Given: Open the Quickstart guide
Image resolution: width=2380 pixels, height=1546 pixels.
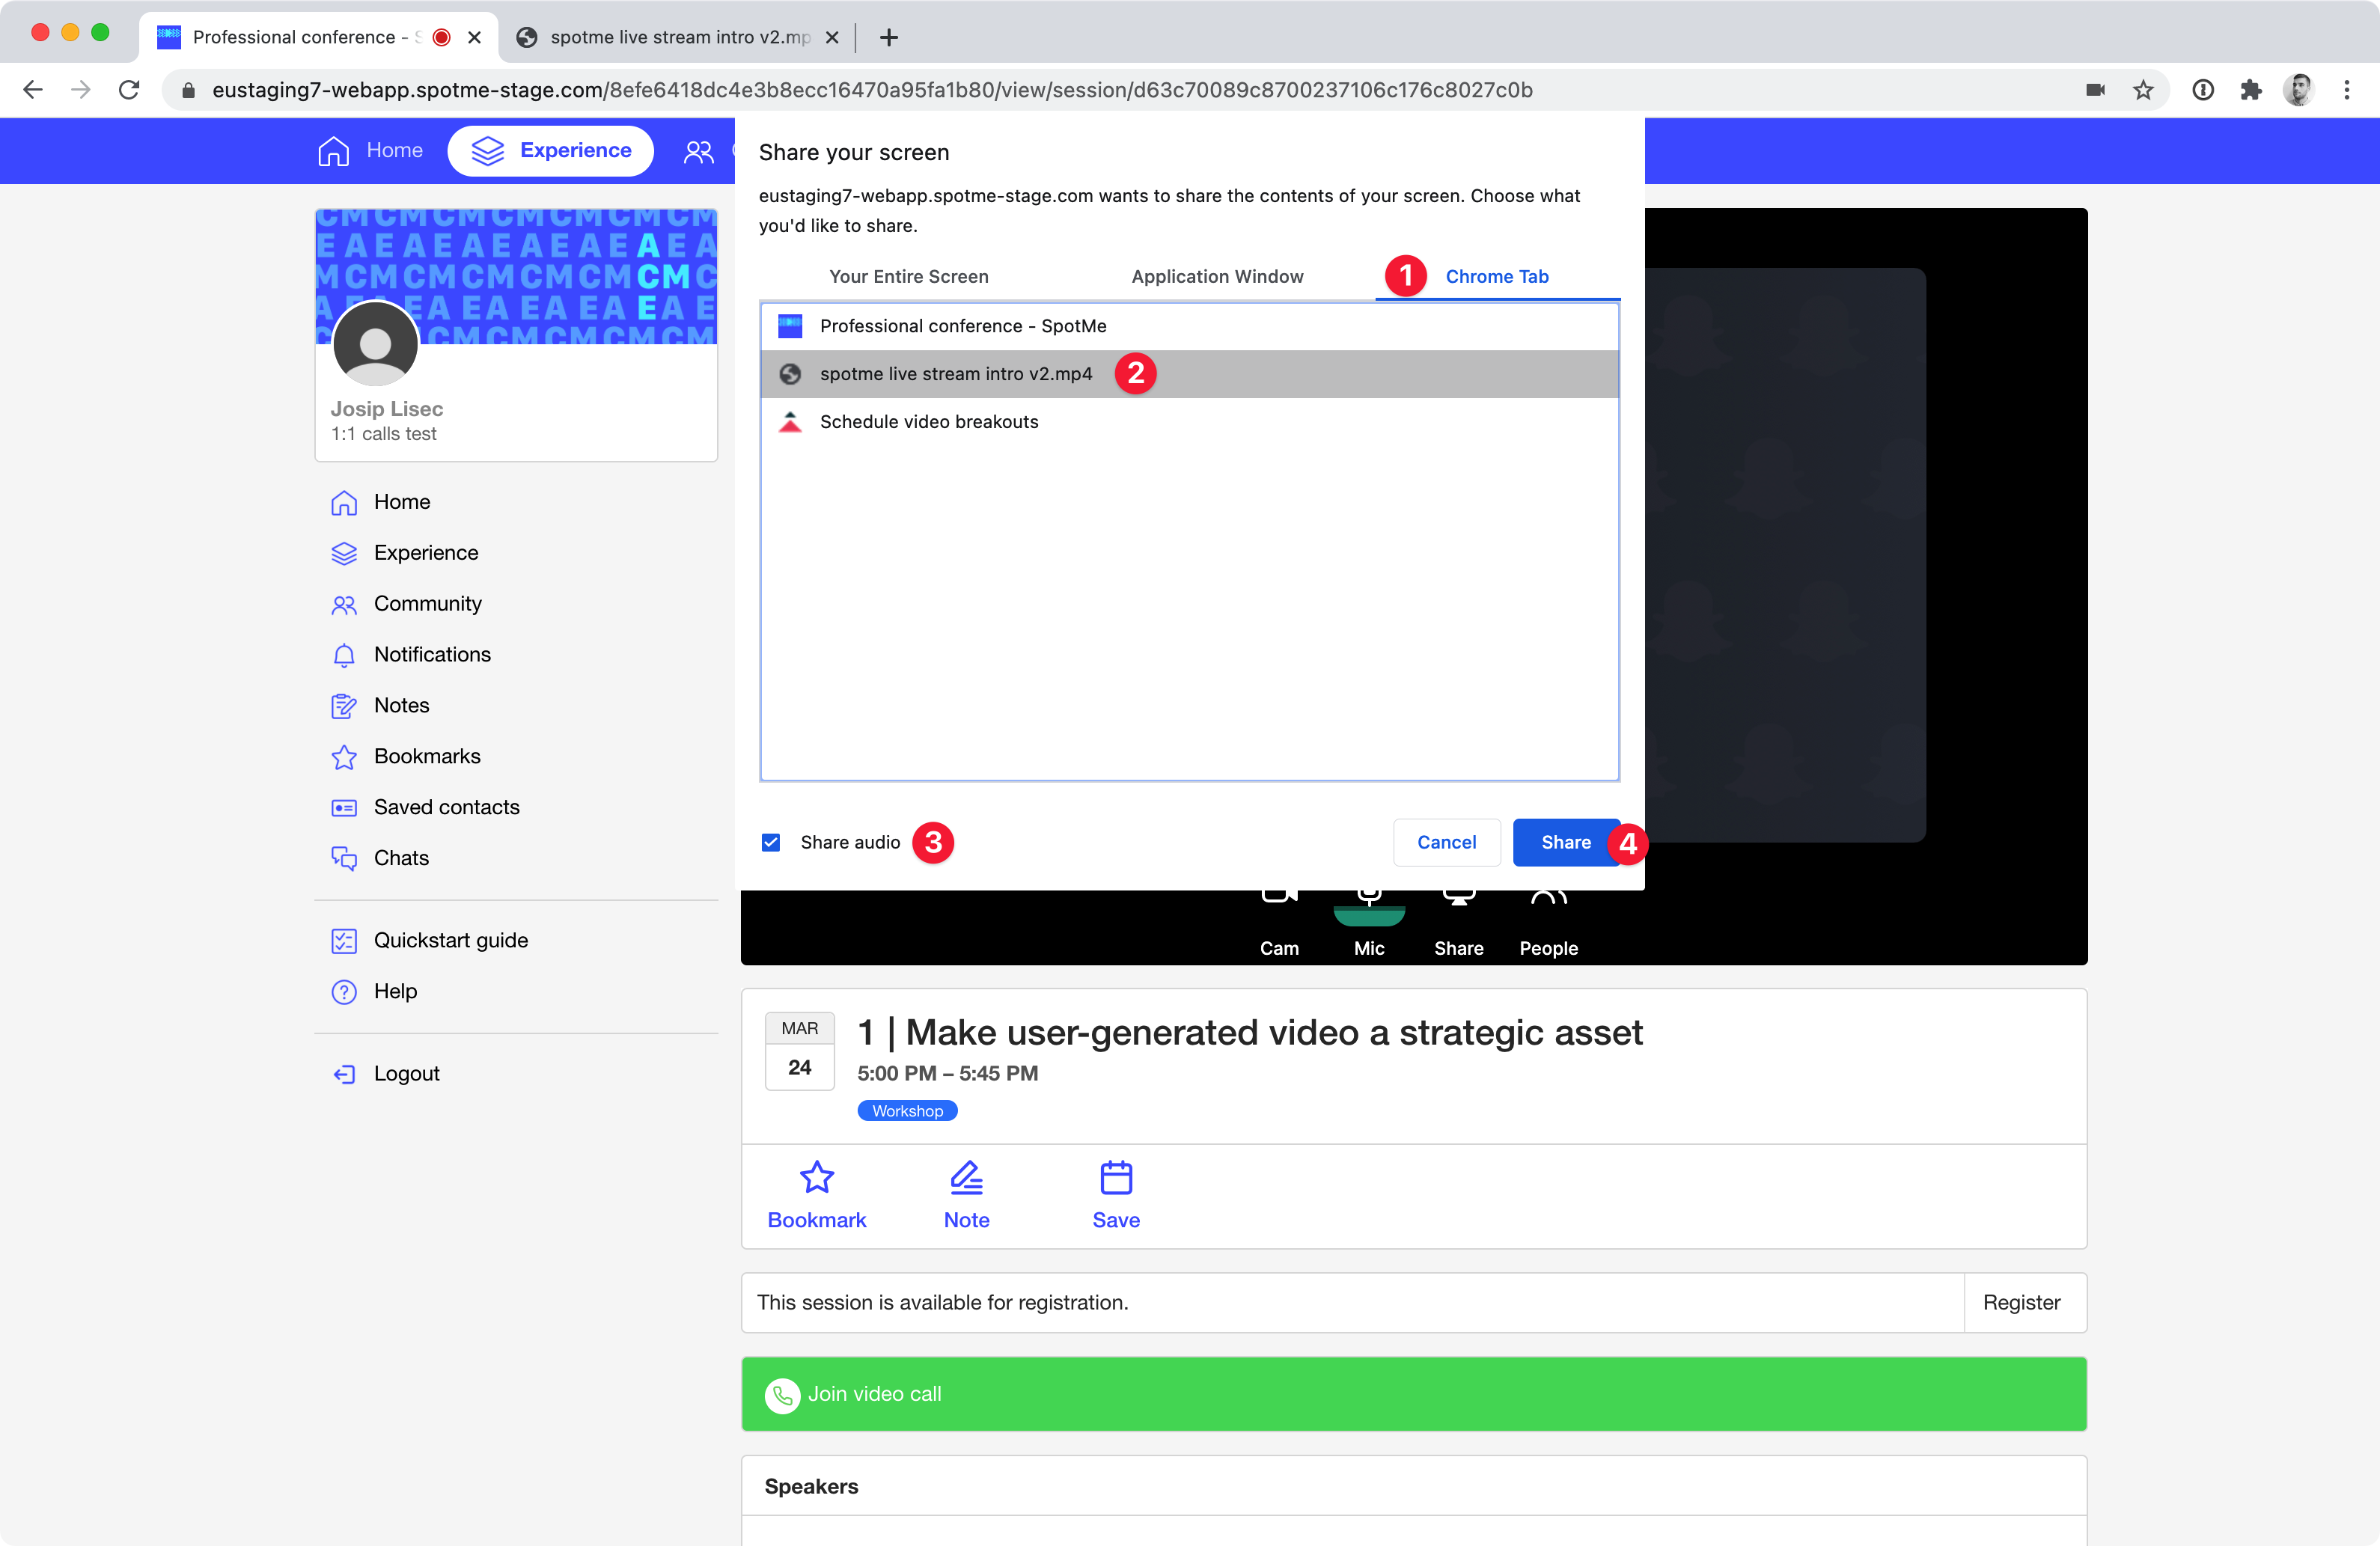Looking at the screenshot, I should (x=429, y=941).
